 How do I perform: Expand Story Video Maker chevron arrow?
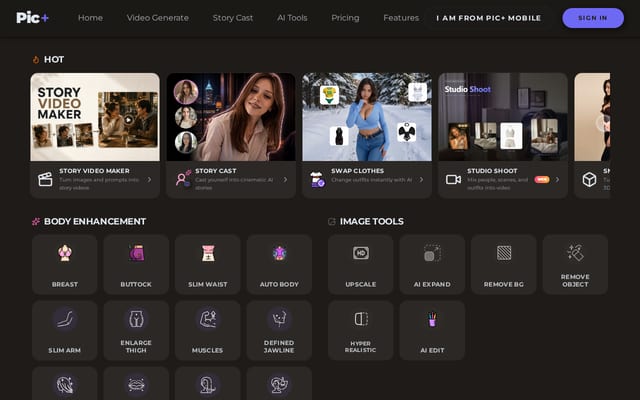coord(149,180)
